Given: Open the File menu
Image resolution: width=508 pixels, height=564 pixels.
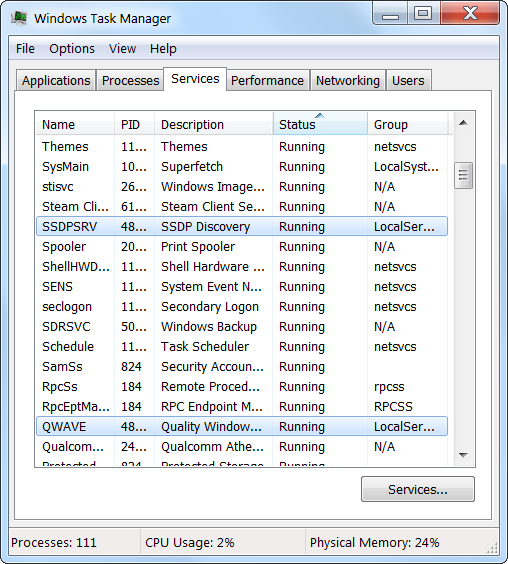Looking at the screenshot, I should (25, 49).
